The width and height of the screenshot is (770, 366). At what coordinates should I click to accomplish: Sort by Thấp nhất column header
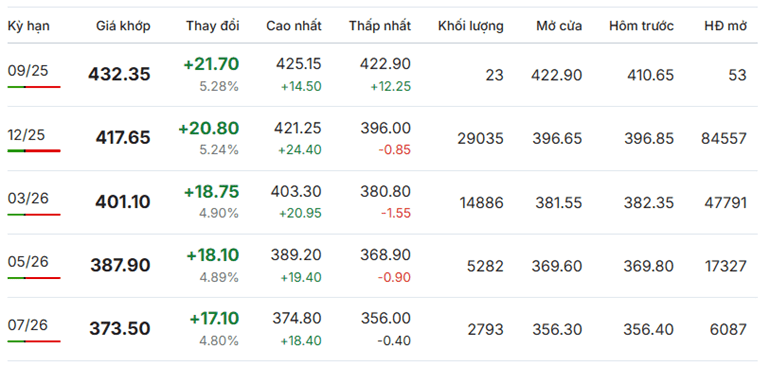(x=380, y=26)
